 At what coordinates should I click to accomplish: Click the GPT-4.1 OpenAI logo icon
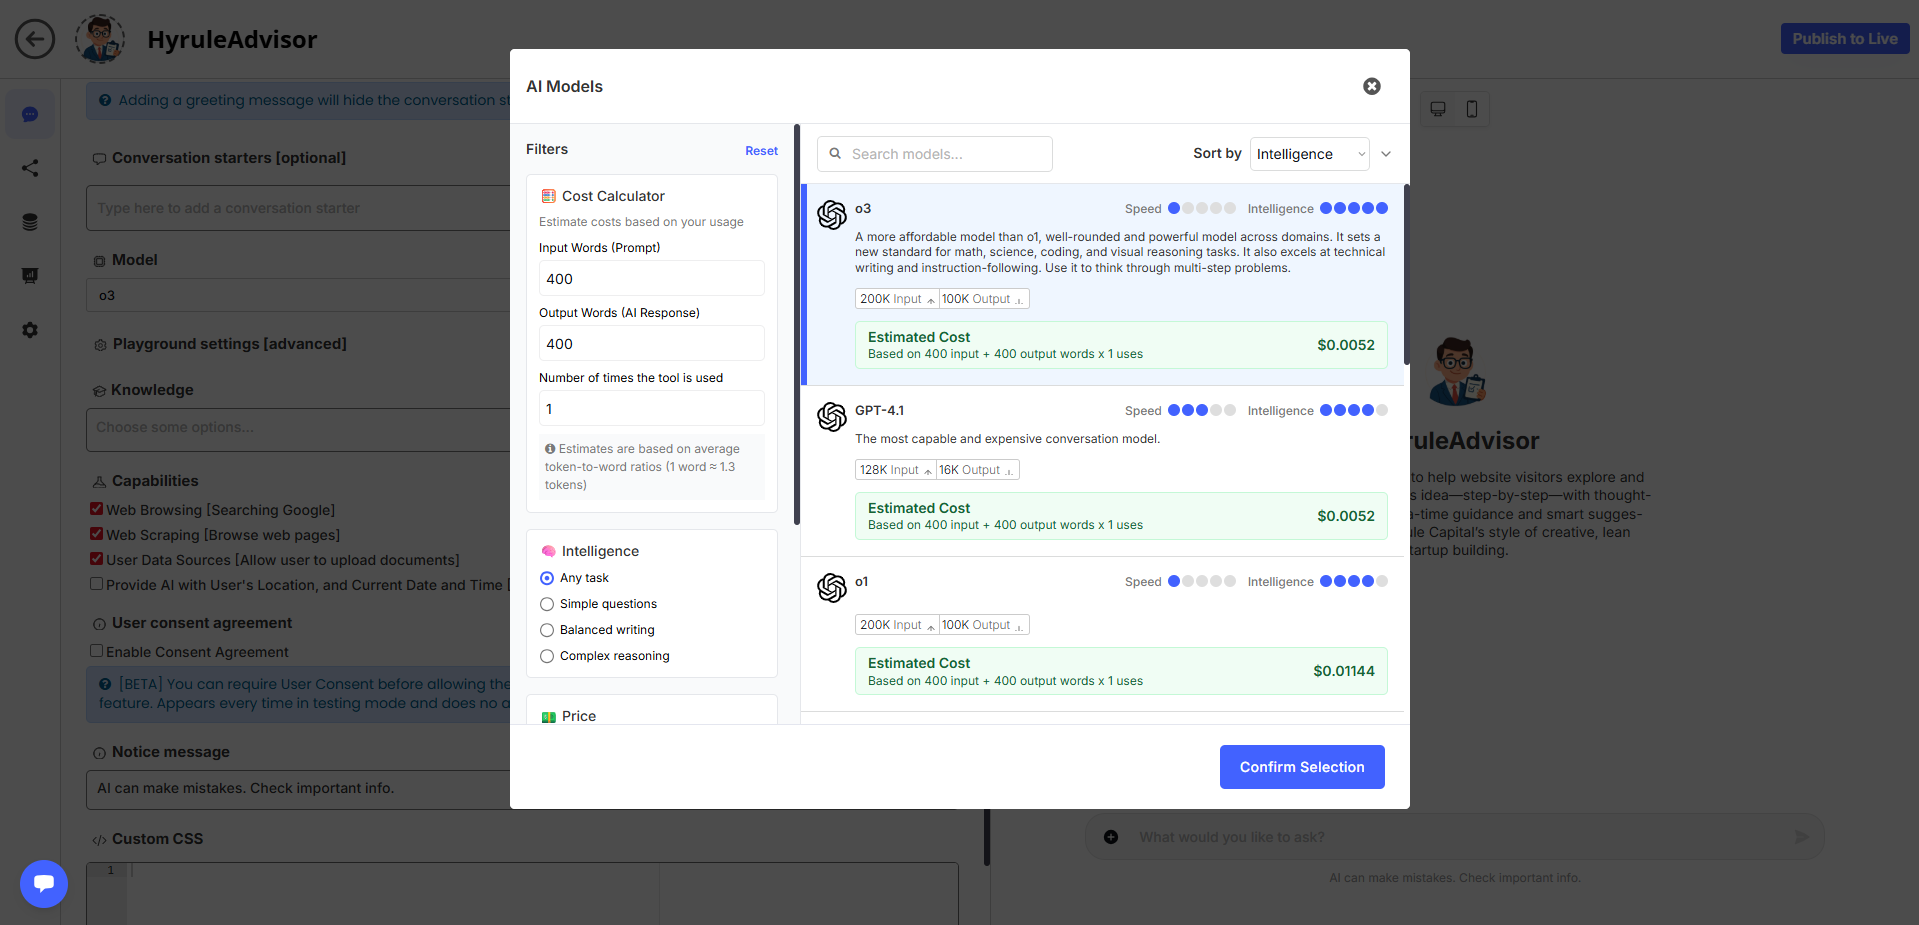pos(832,416)
